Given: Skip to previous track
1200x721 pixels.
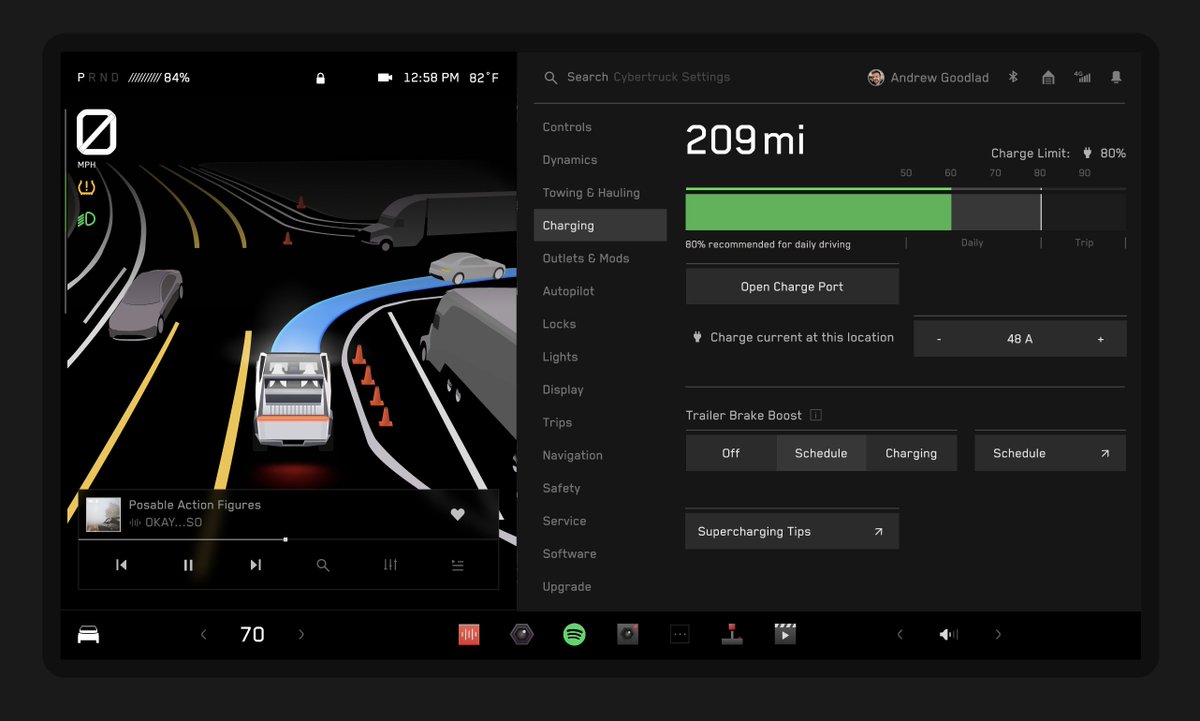Looking at the screenshot, I should pyautogui.click(x=121, y=565).
